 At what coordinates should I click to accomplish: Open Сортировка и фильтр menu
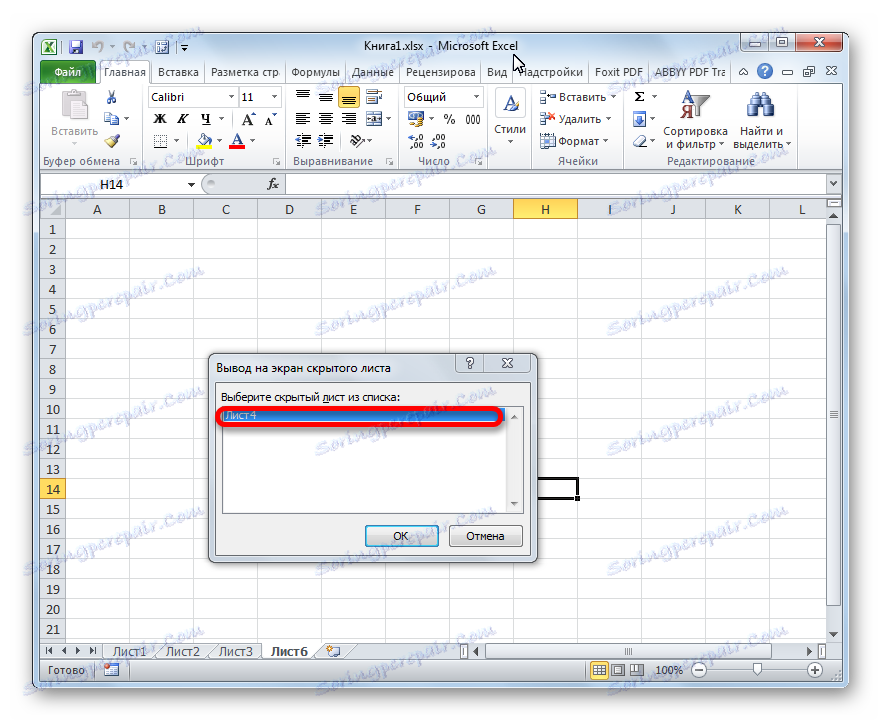[x=695, y=120]
